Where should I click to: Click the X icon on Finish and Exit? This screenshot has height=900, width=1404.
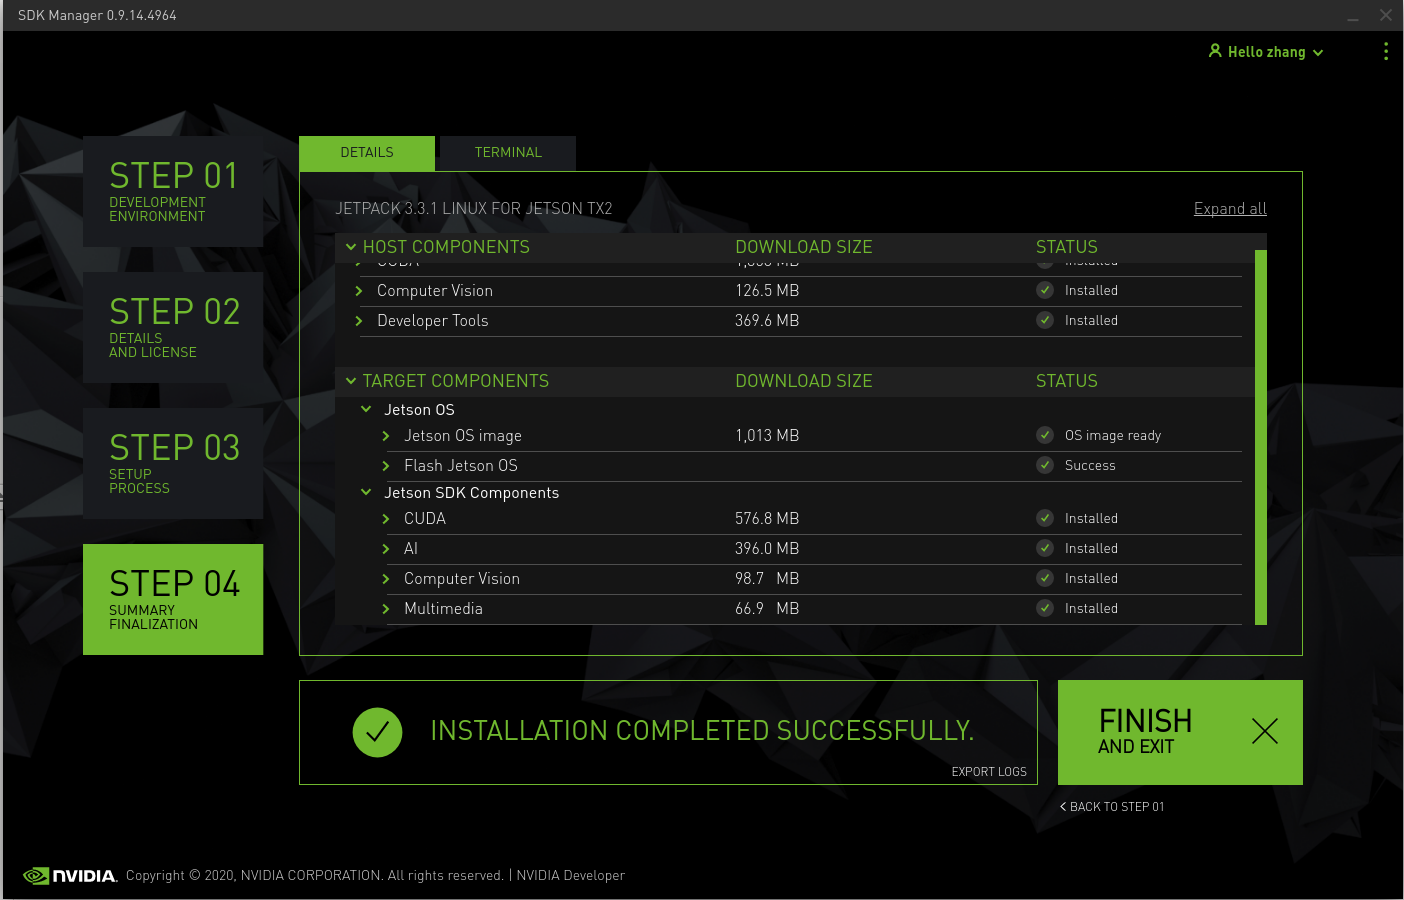[x=1265, y=731]
